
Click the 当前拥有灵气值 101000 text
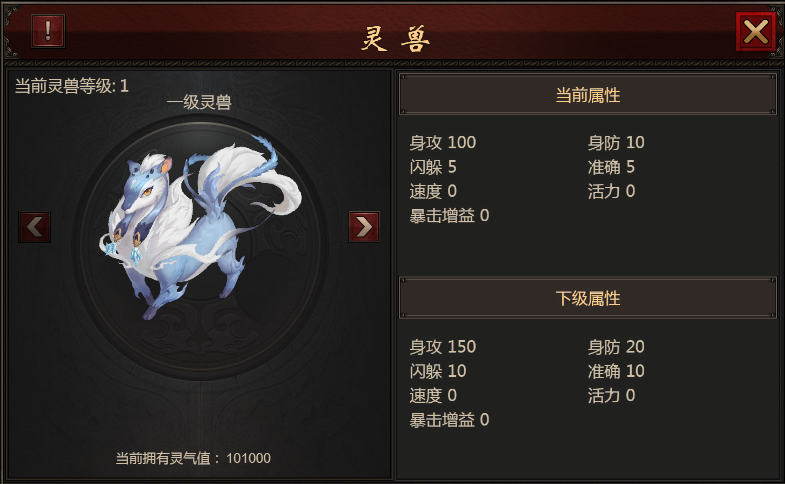tap(193, 458)
